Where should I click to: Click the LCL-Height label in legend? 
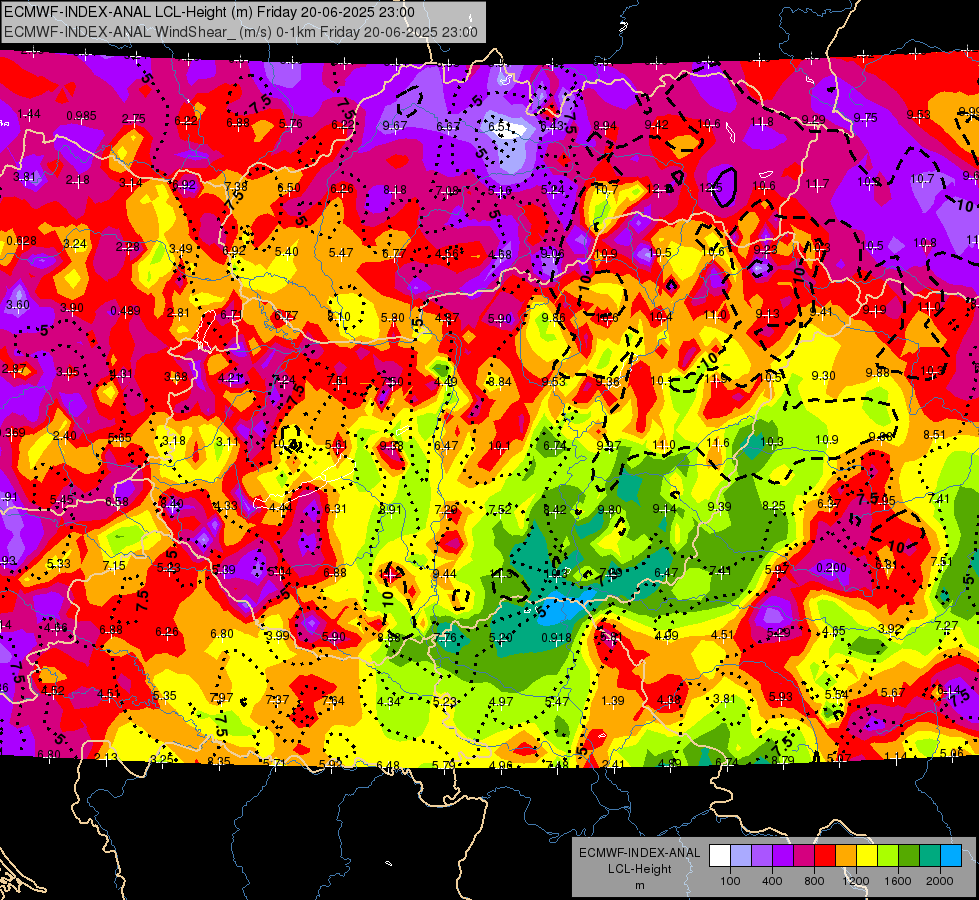point(639,869)
